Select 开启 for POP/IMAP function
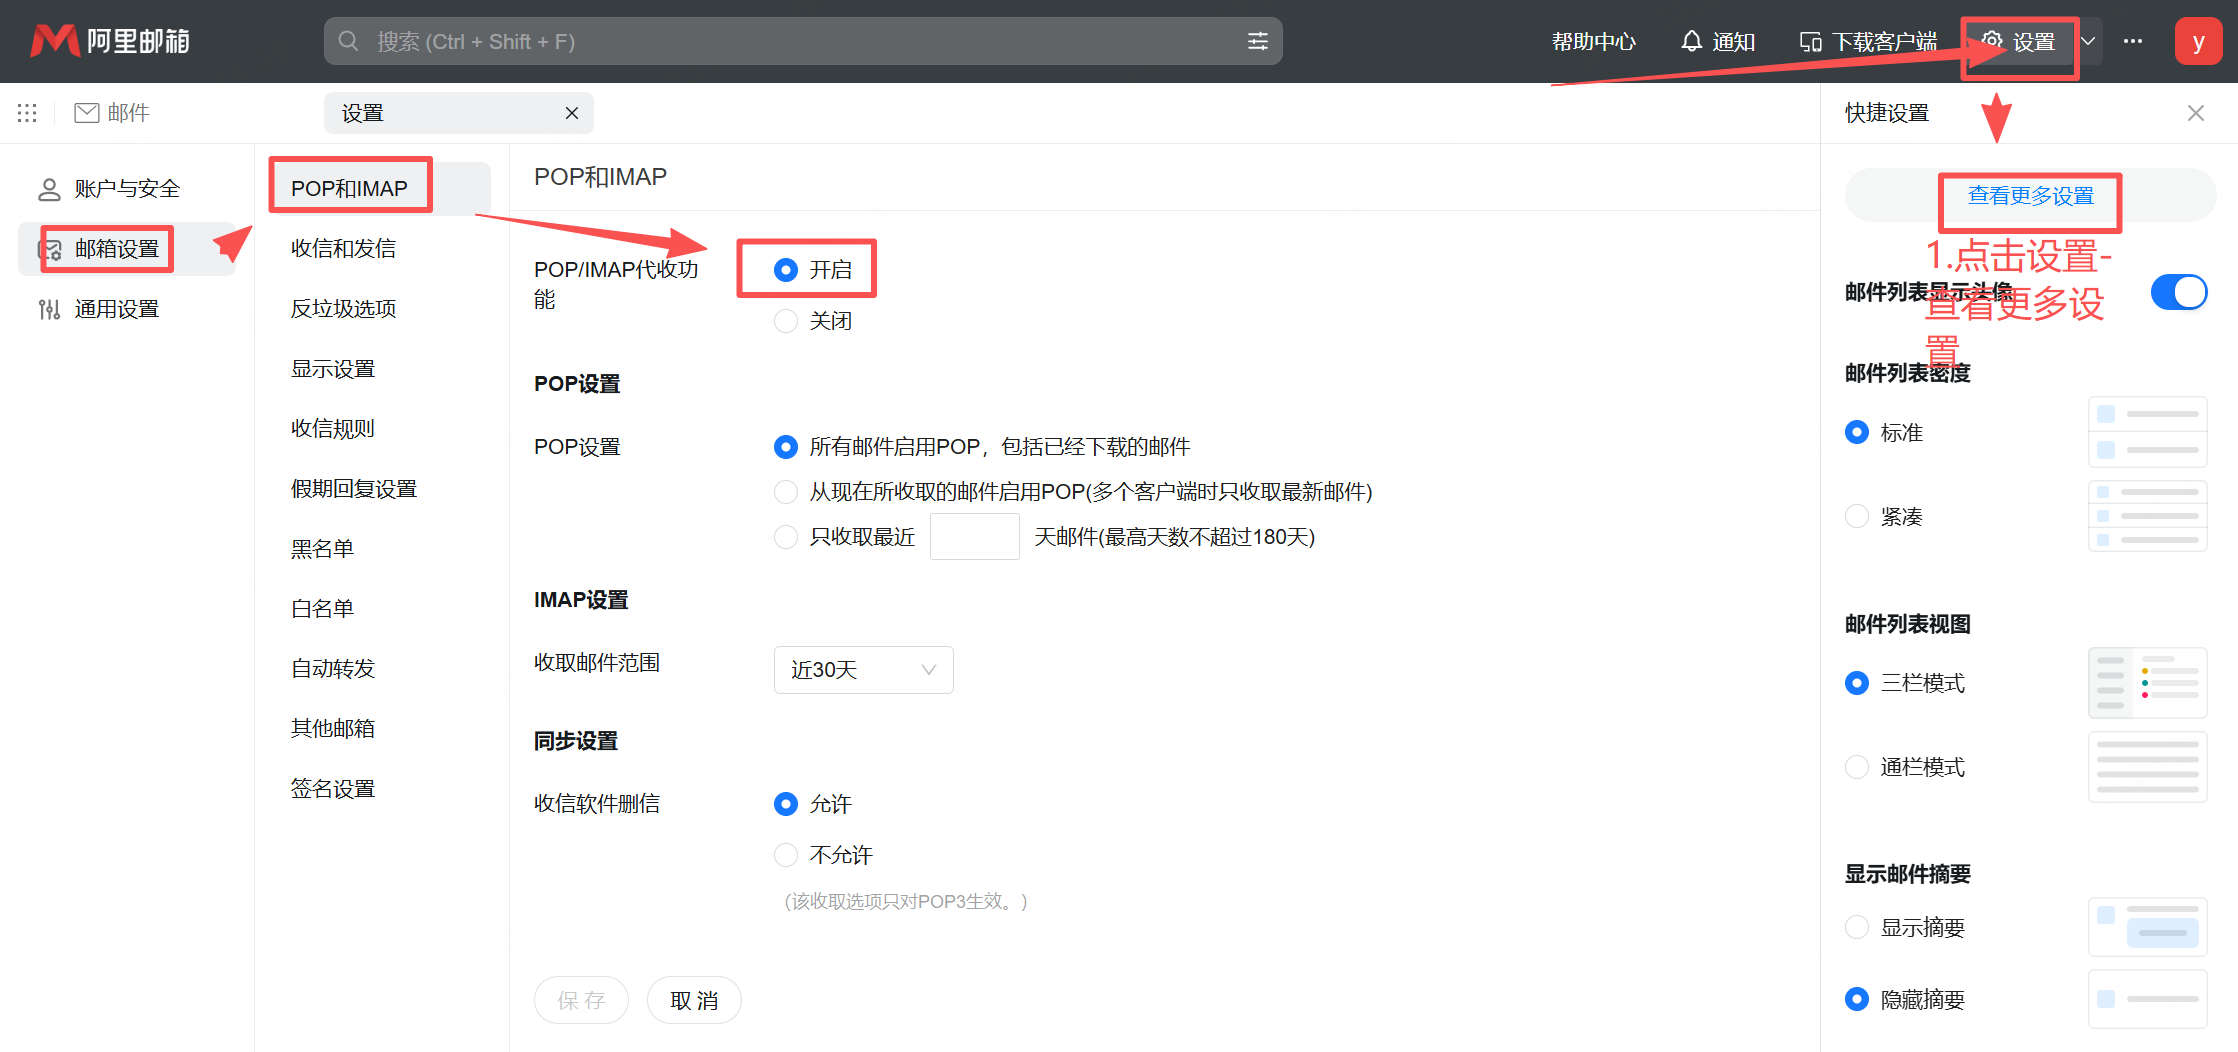The image size is (2238, 1052). point(786,270)
